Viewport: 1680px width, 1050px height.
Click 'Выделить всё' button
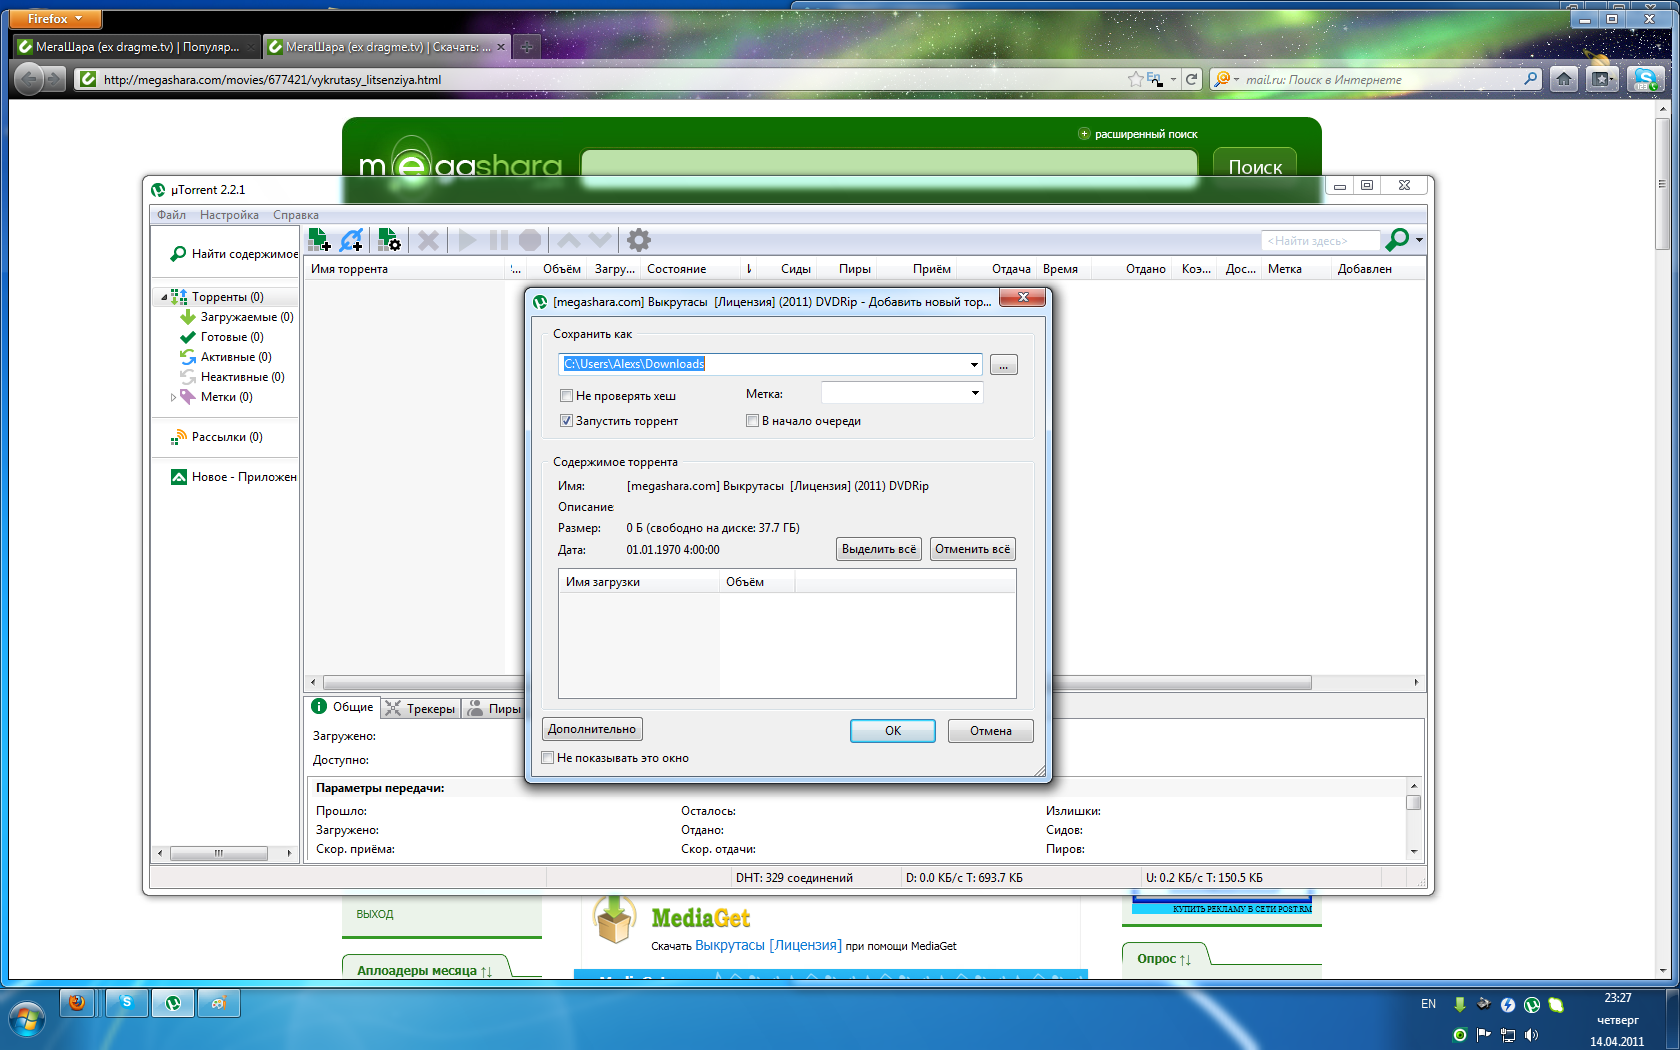879,549
